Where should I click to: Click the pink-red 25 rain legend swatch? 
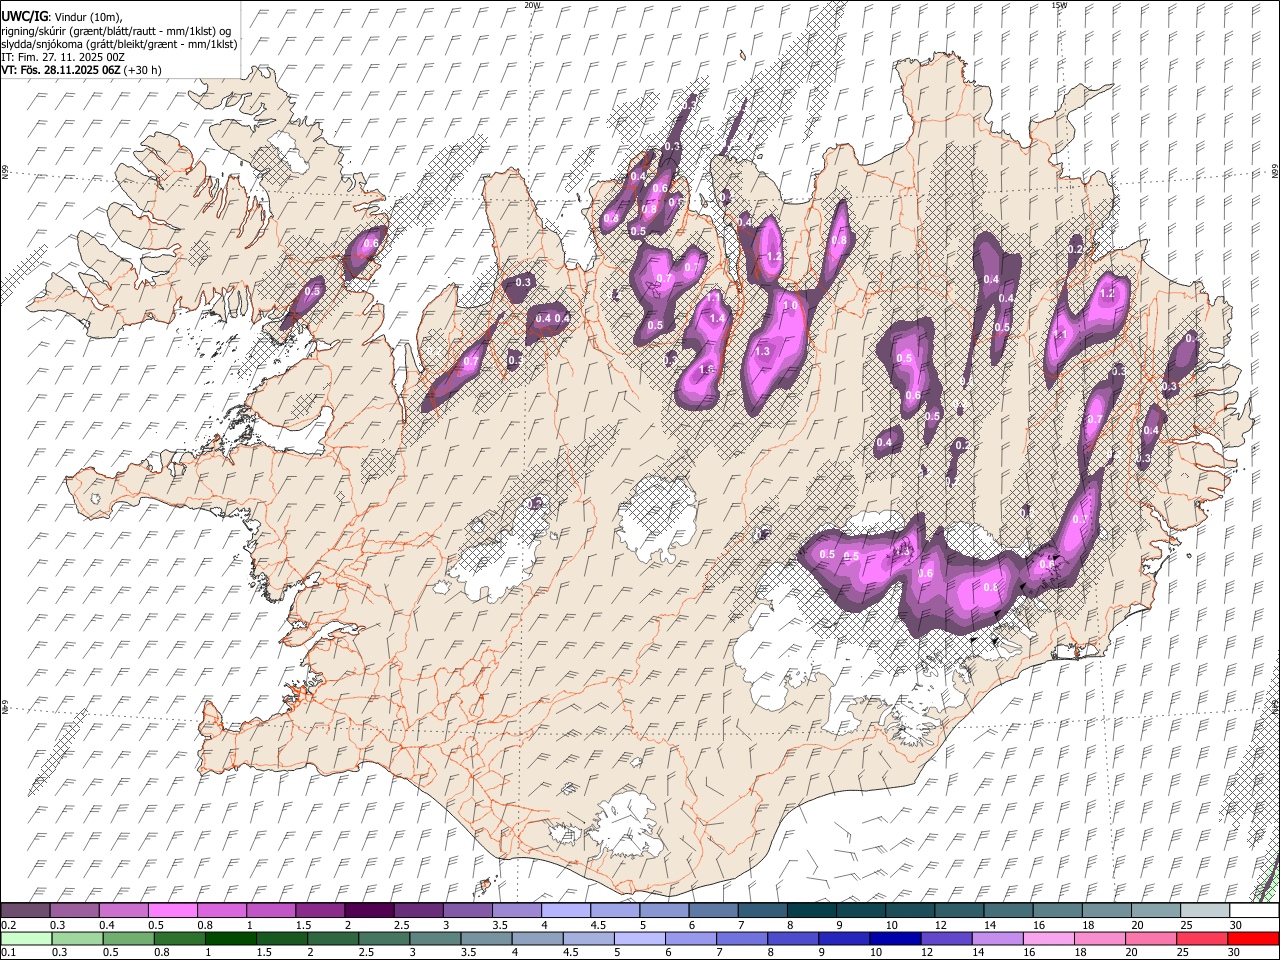[1202, 938]
